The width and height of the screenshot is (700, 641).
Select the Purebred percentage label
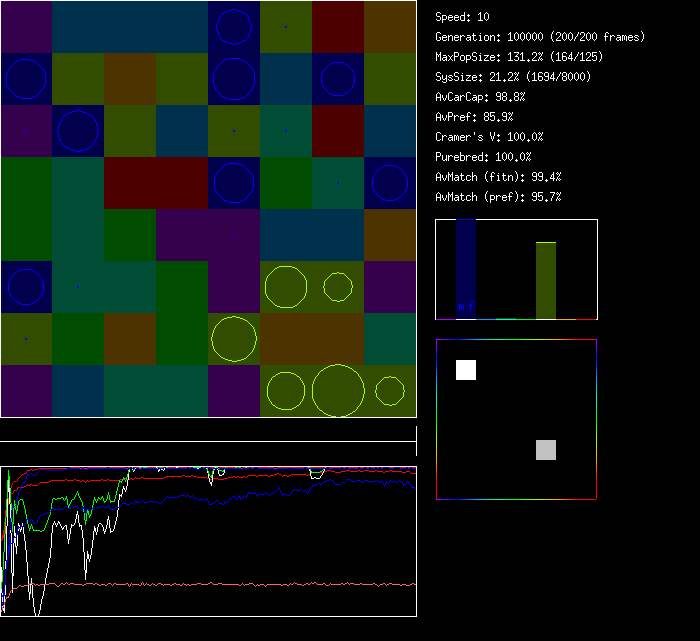(x=484, y=157)
